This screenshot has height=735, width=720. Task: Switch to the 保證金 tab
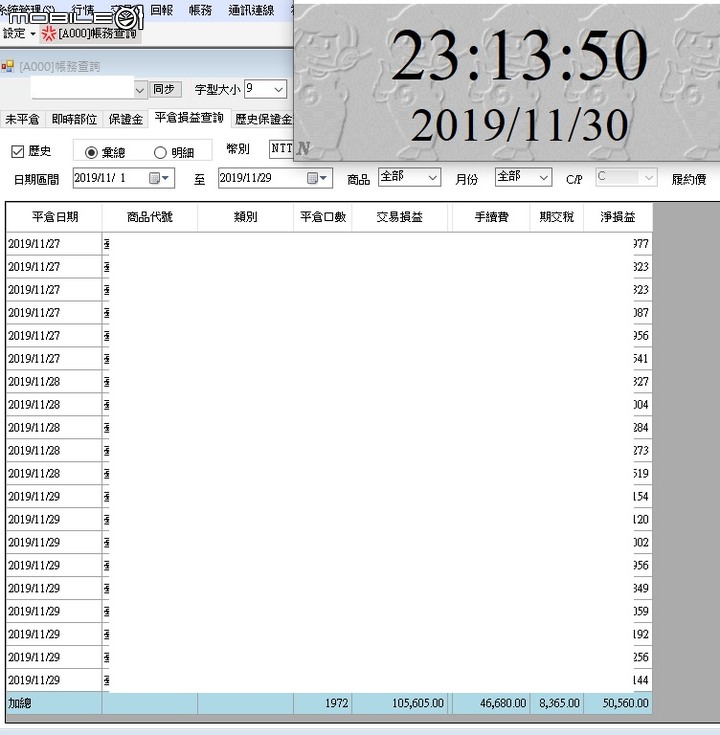click(x=126, y=120)
